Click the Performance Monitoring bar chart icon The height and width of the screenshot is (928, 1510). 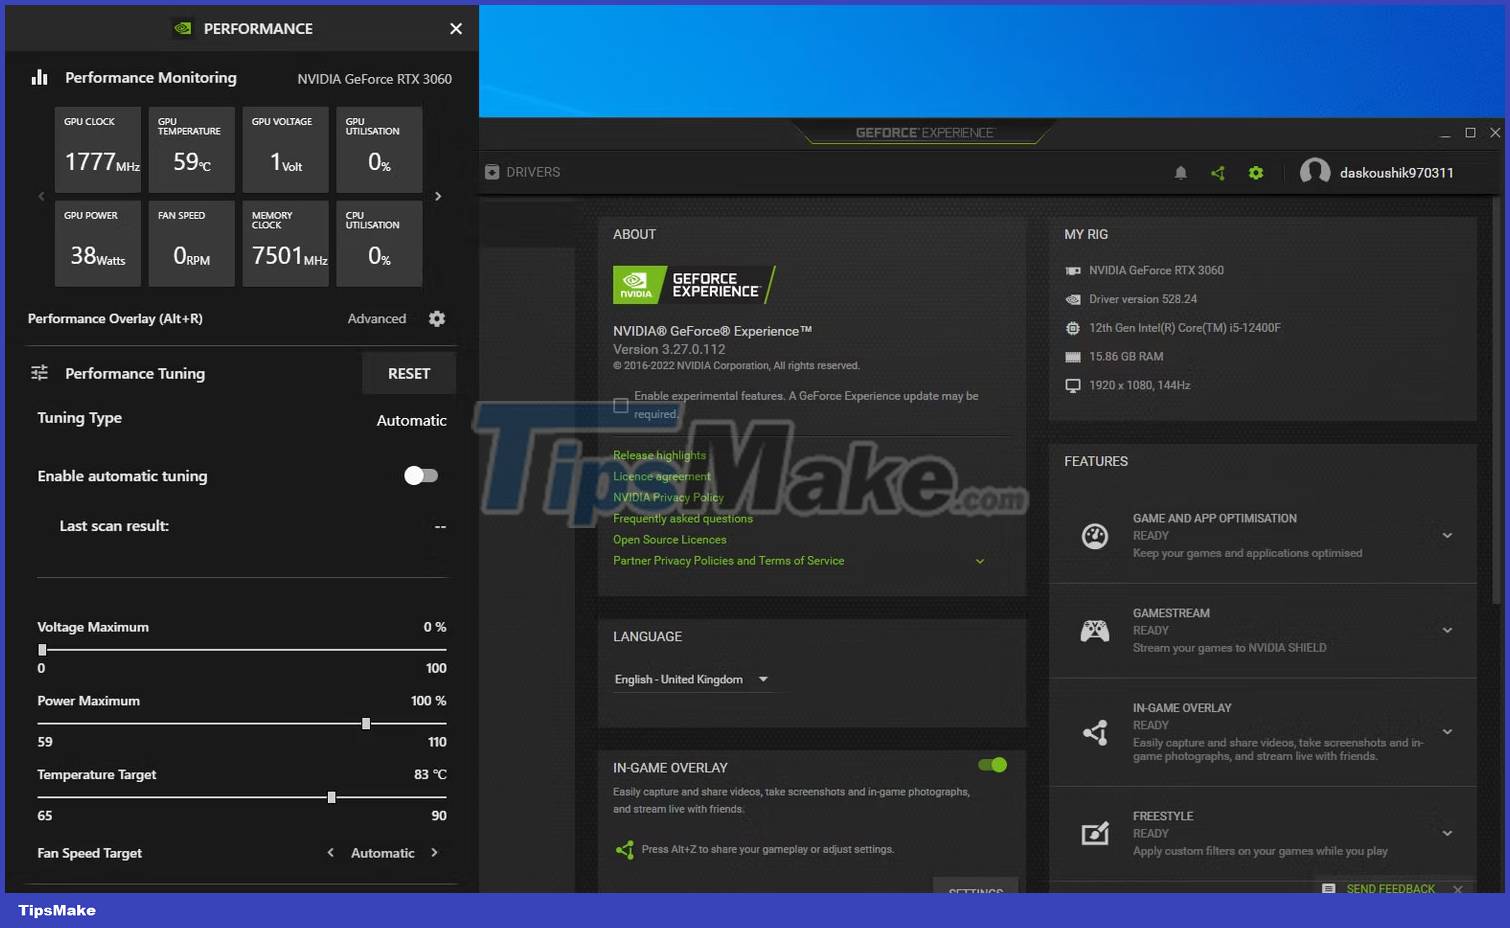point(40,77)
